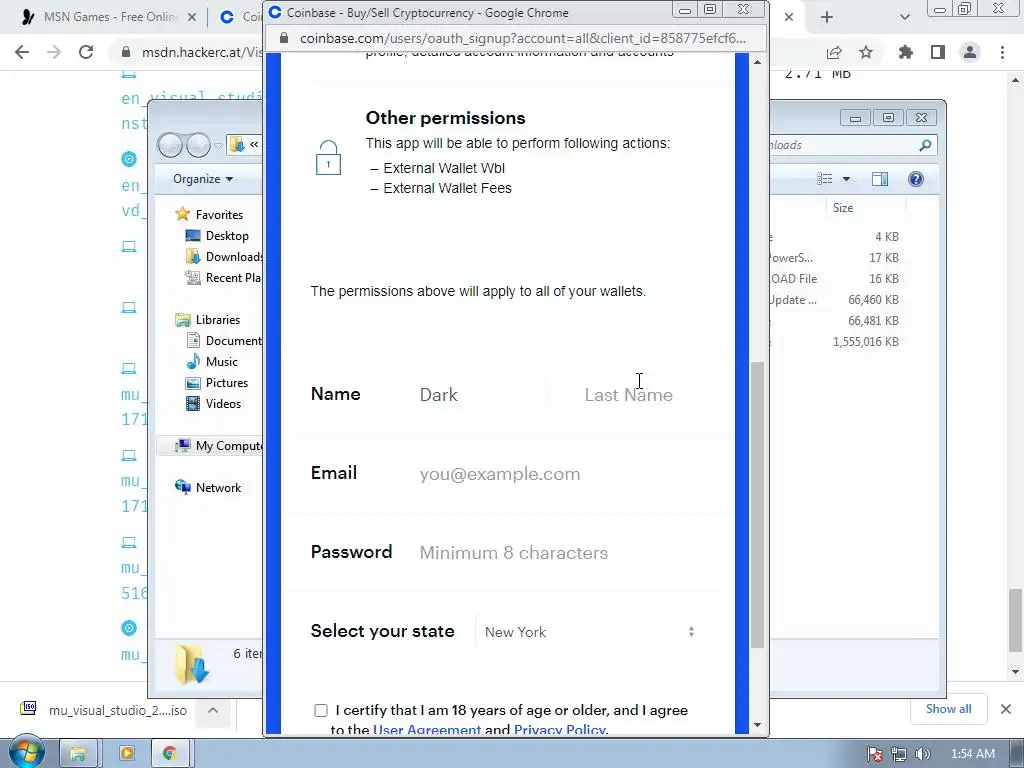
Task: Click the 66,460 KB file size entry
Action: [873, 300]
